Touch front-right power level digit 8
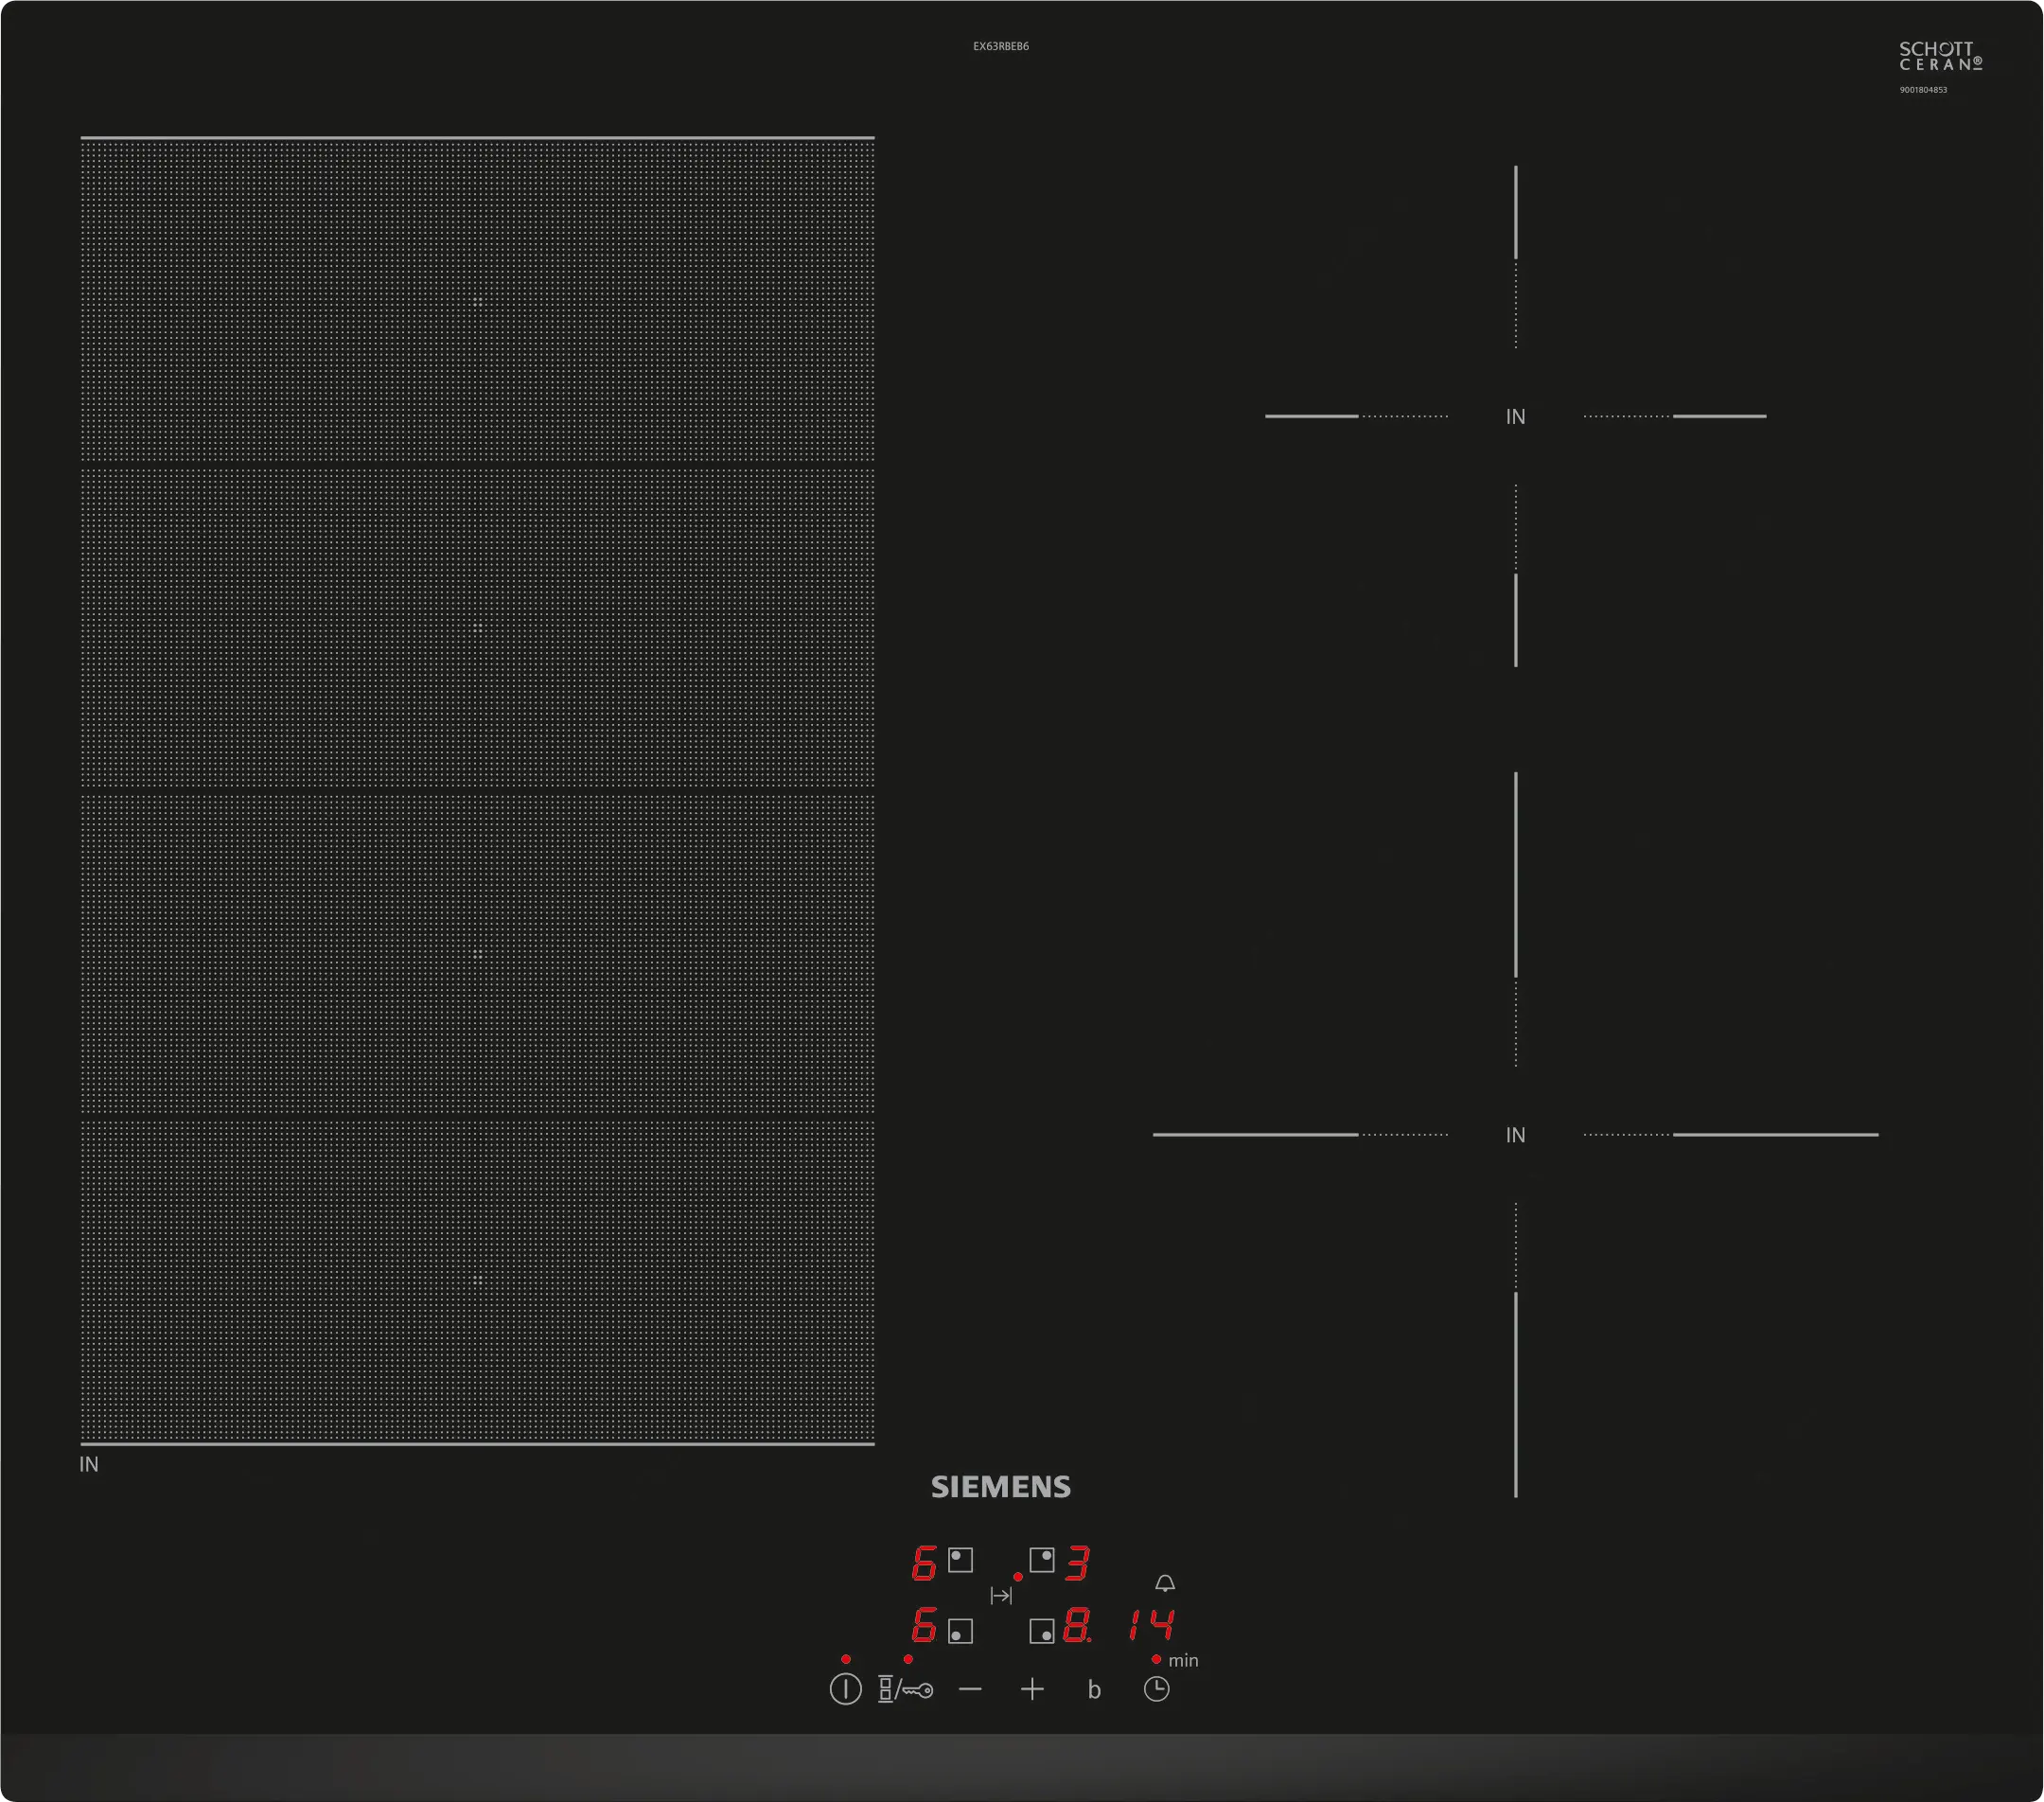This screenshot has height=1802, width=2044. pos(1076,1626)
